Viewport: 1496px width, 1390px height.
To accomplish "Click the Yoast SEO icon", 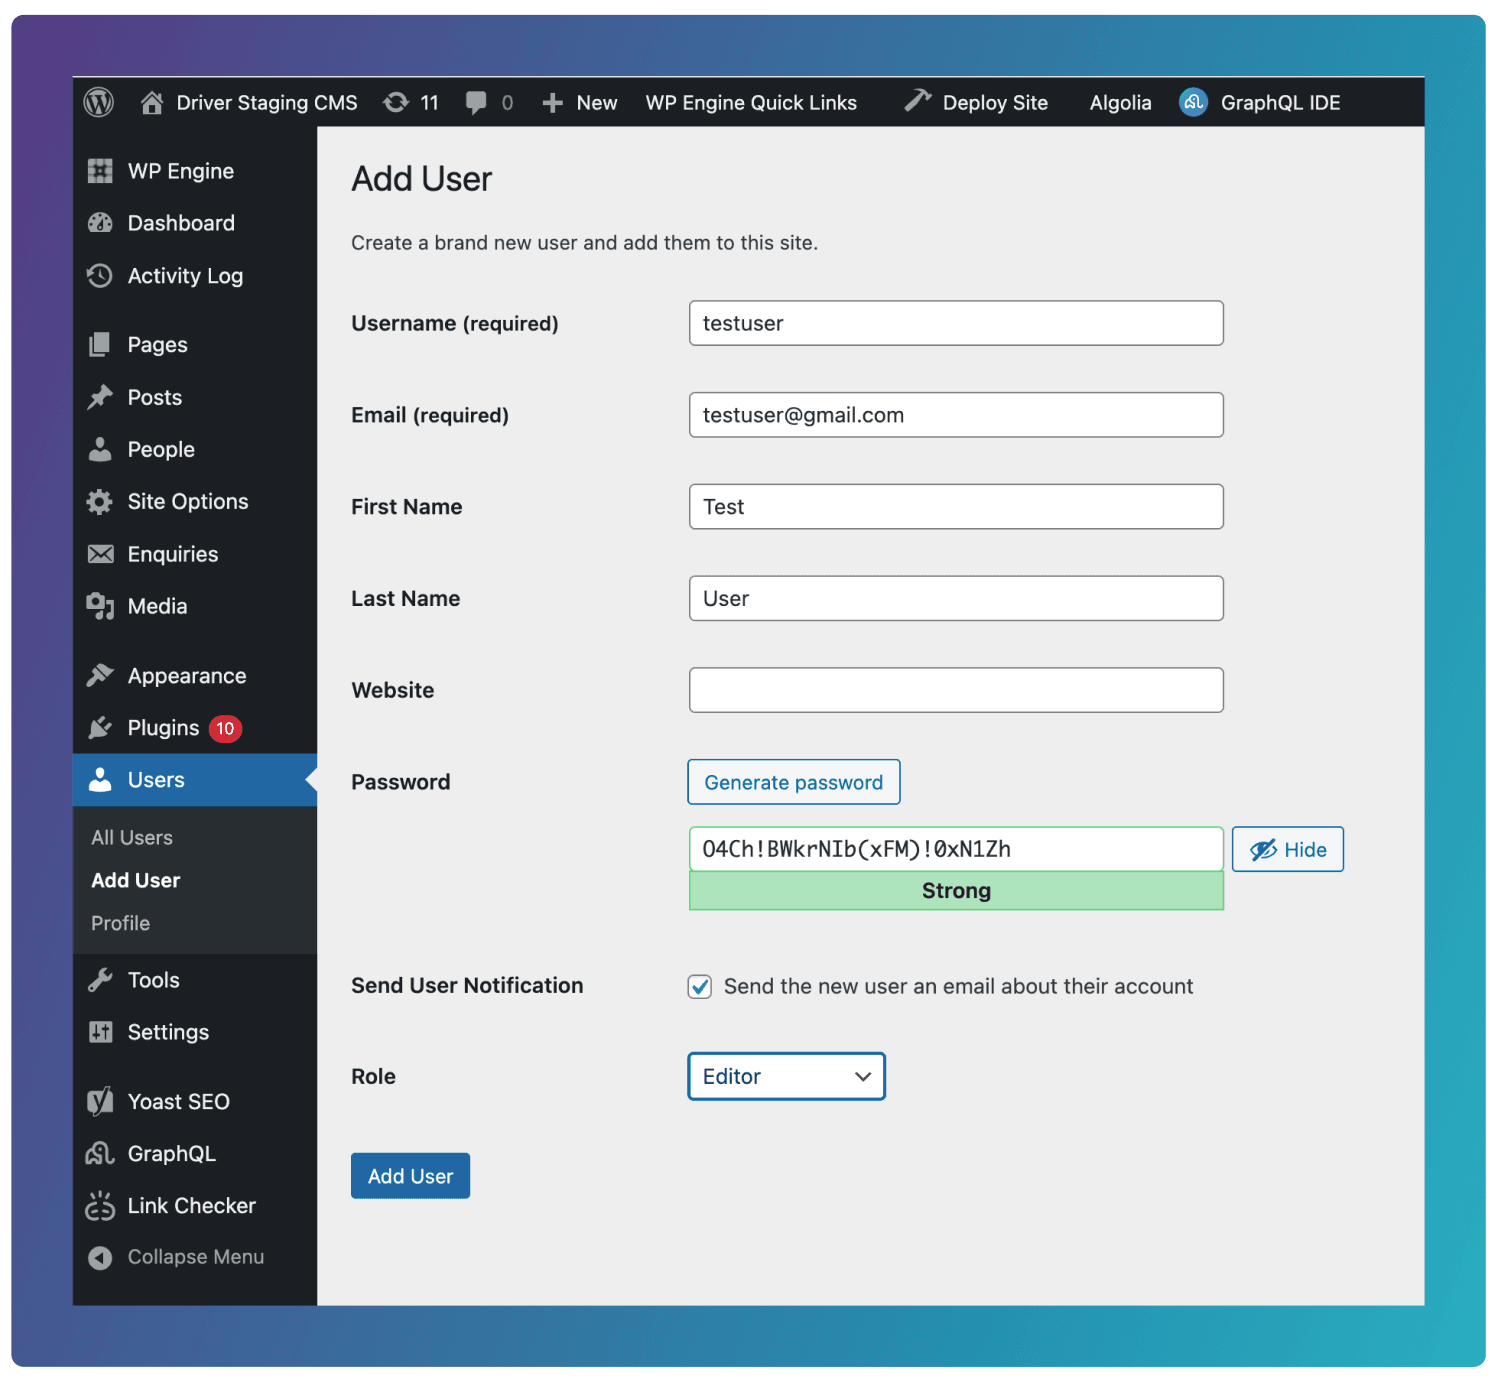I will pyautogui.click(x=100, y=1102).
